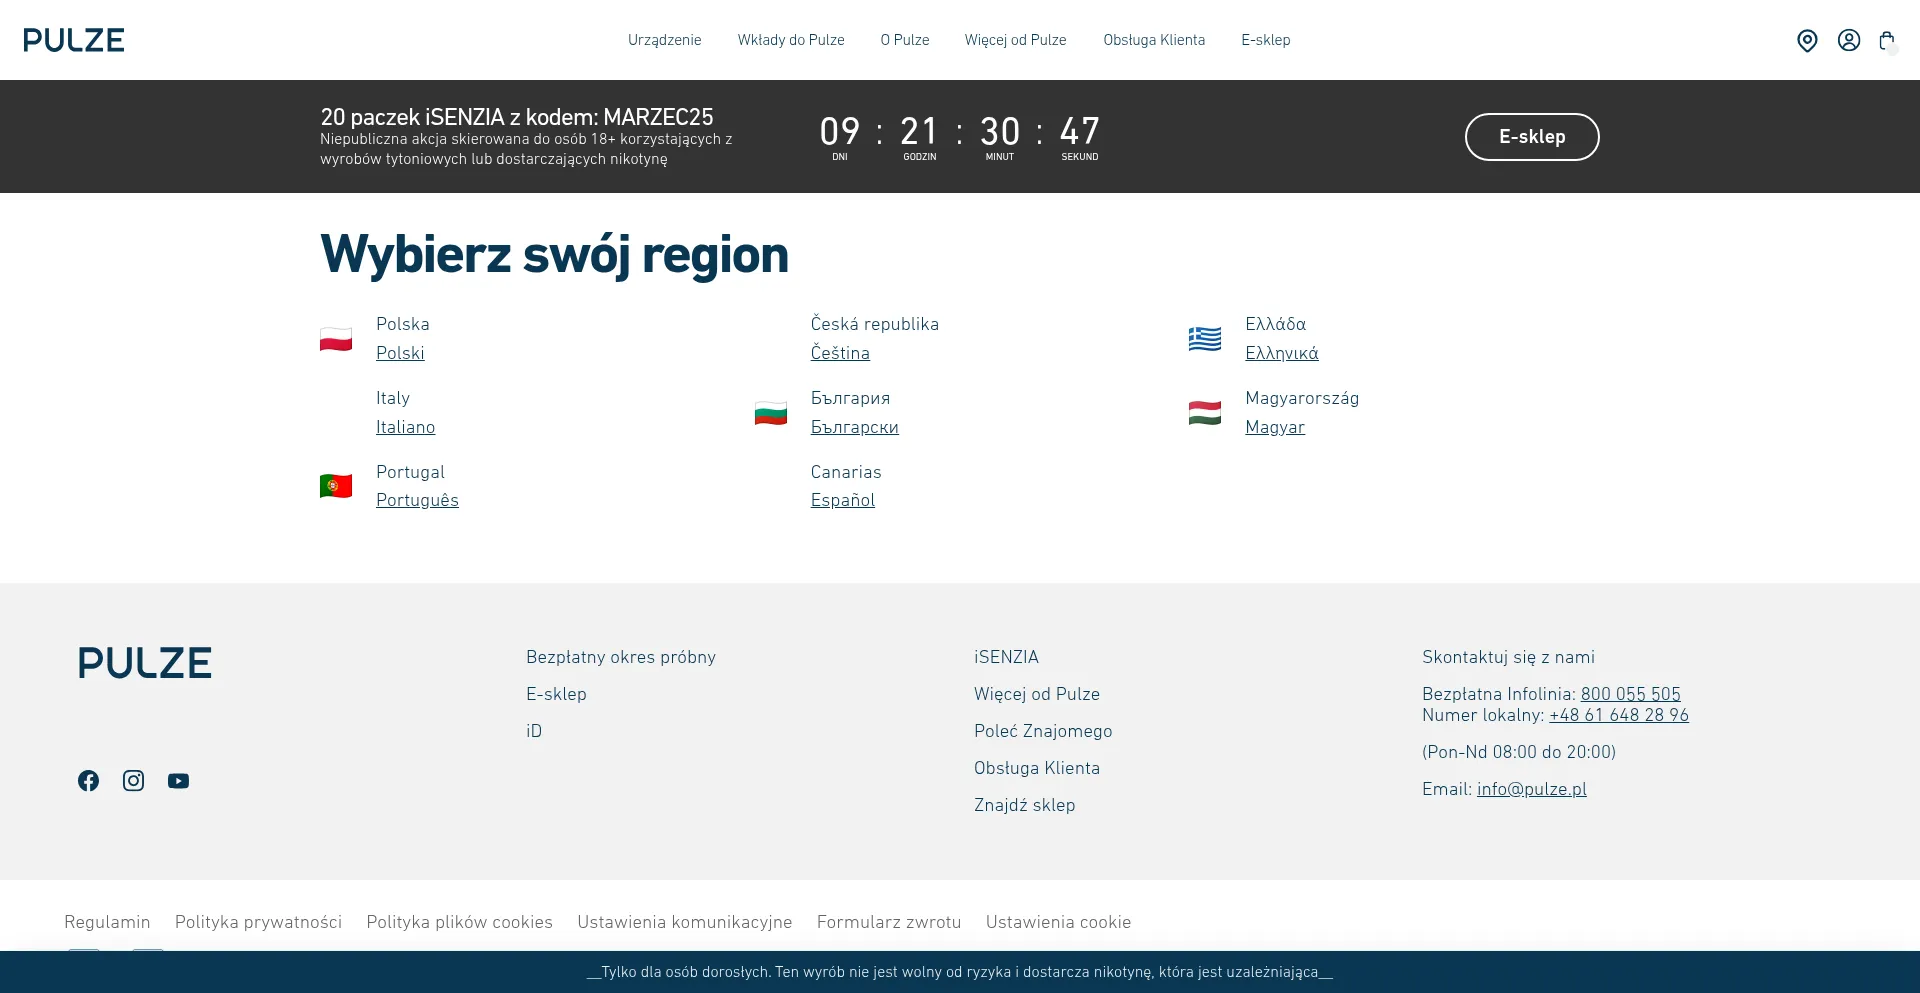Open the shopping bag cart icon
The height and width of the screenshot is (993, 1920).
1888,40
